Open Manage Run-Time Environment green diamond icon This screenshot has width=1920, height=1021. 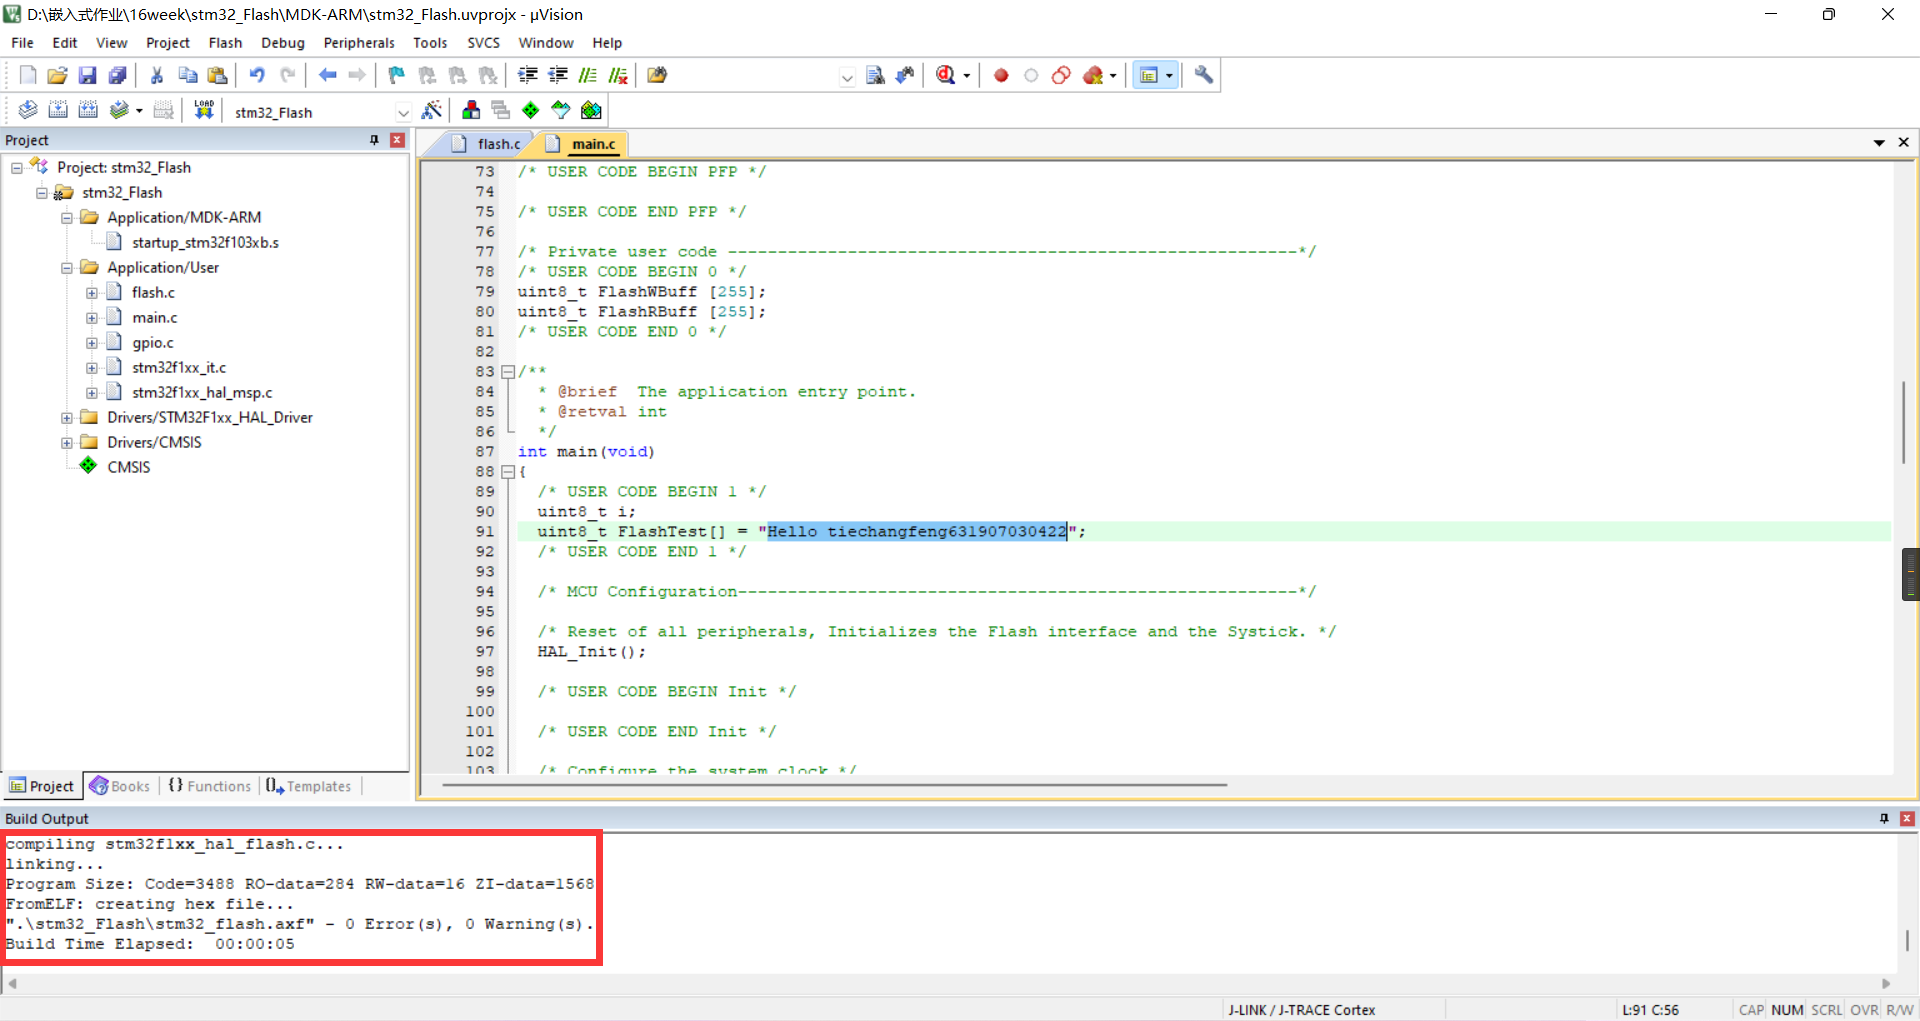[x=531, y=110]
